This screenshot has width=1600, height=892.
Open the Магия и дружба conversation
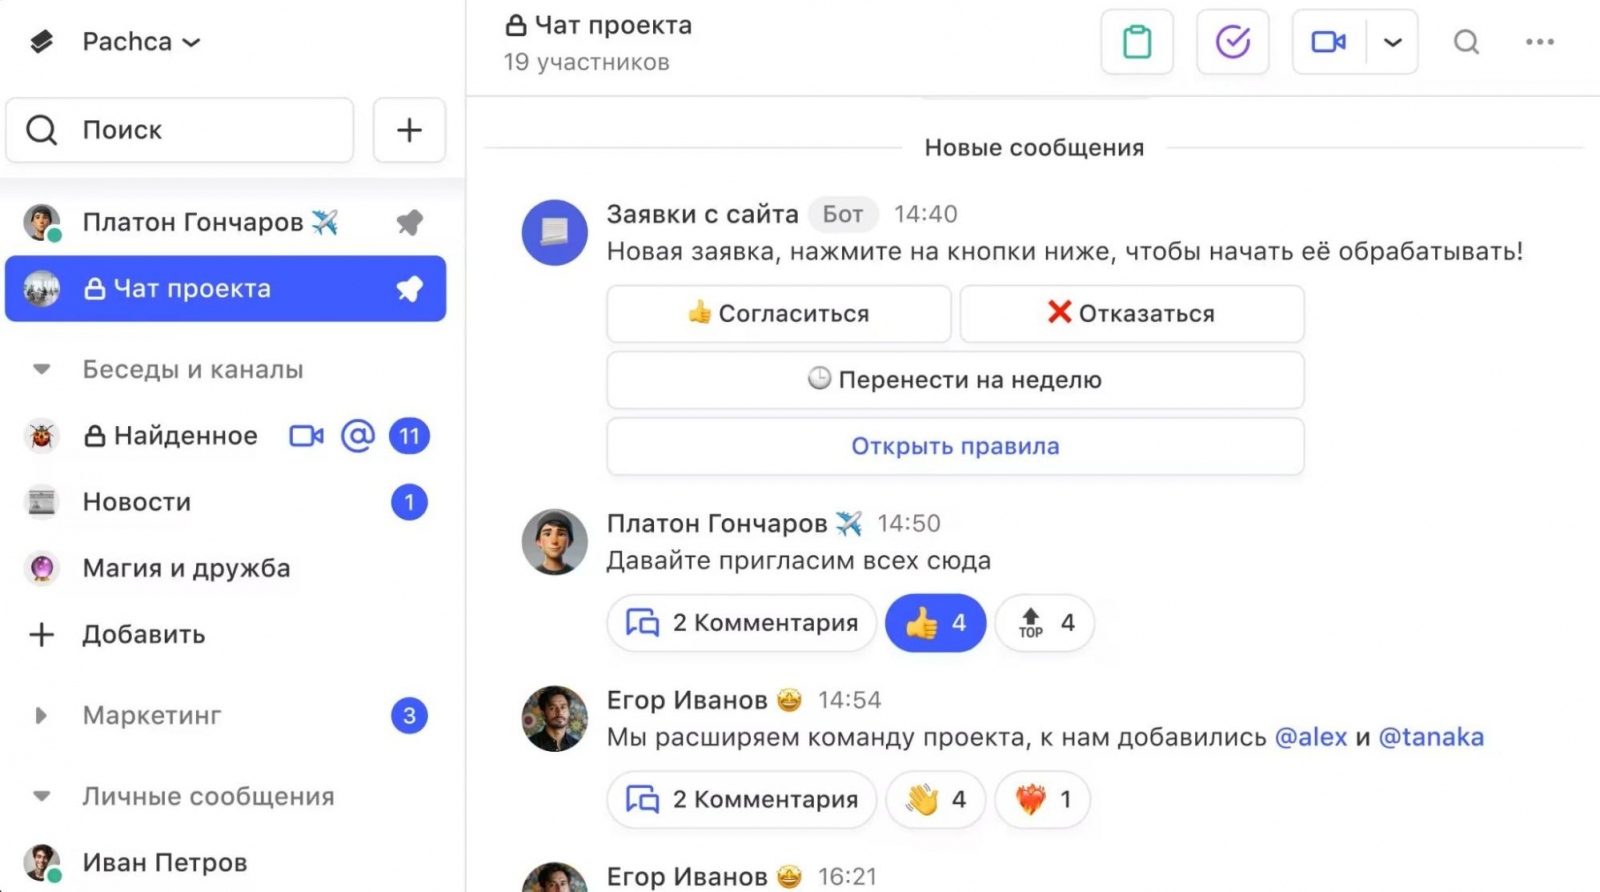point(225,568)
